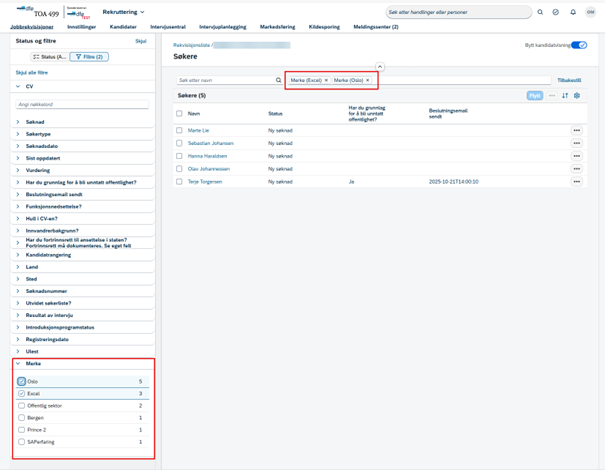Open notifications bell icon

pos(573,12)
